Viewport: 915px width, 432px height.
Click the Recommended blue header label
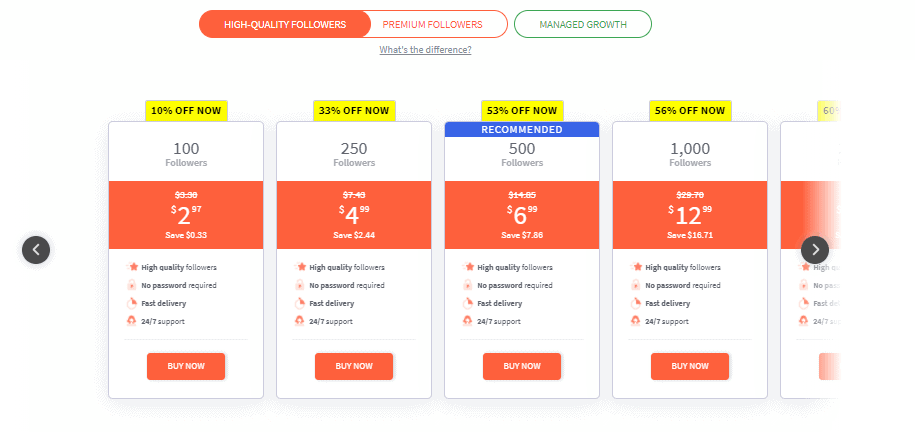click(522, 130)
